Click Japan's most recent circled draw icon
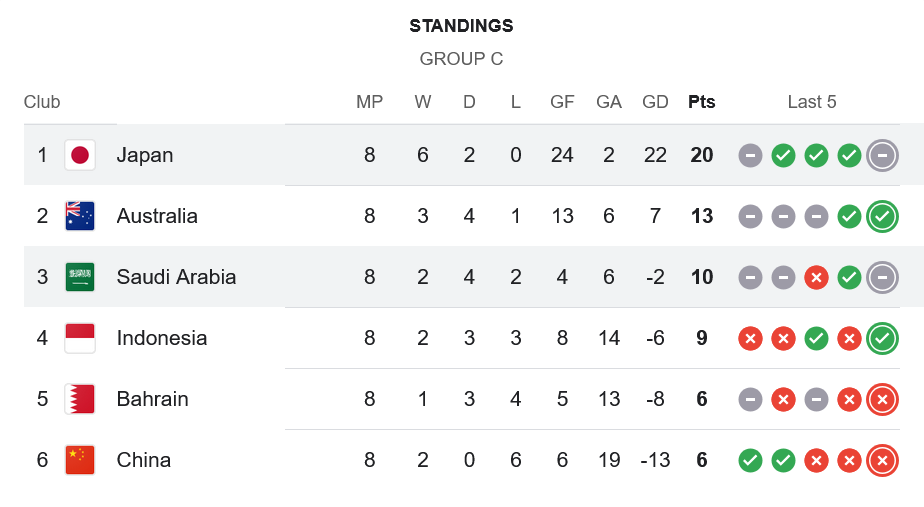The image size is (924, 507). click(882, 155)
